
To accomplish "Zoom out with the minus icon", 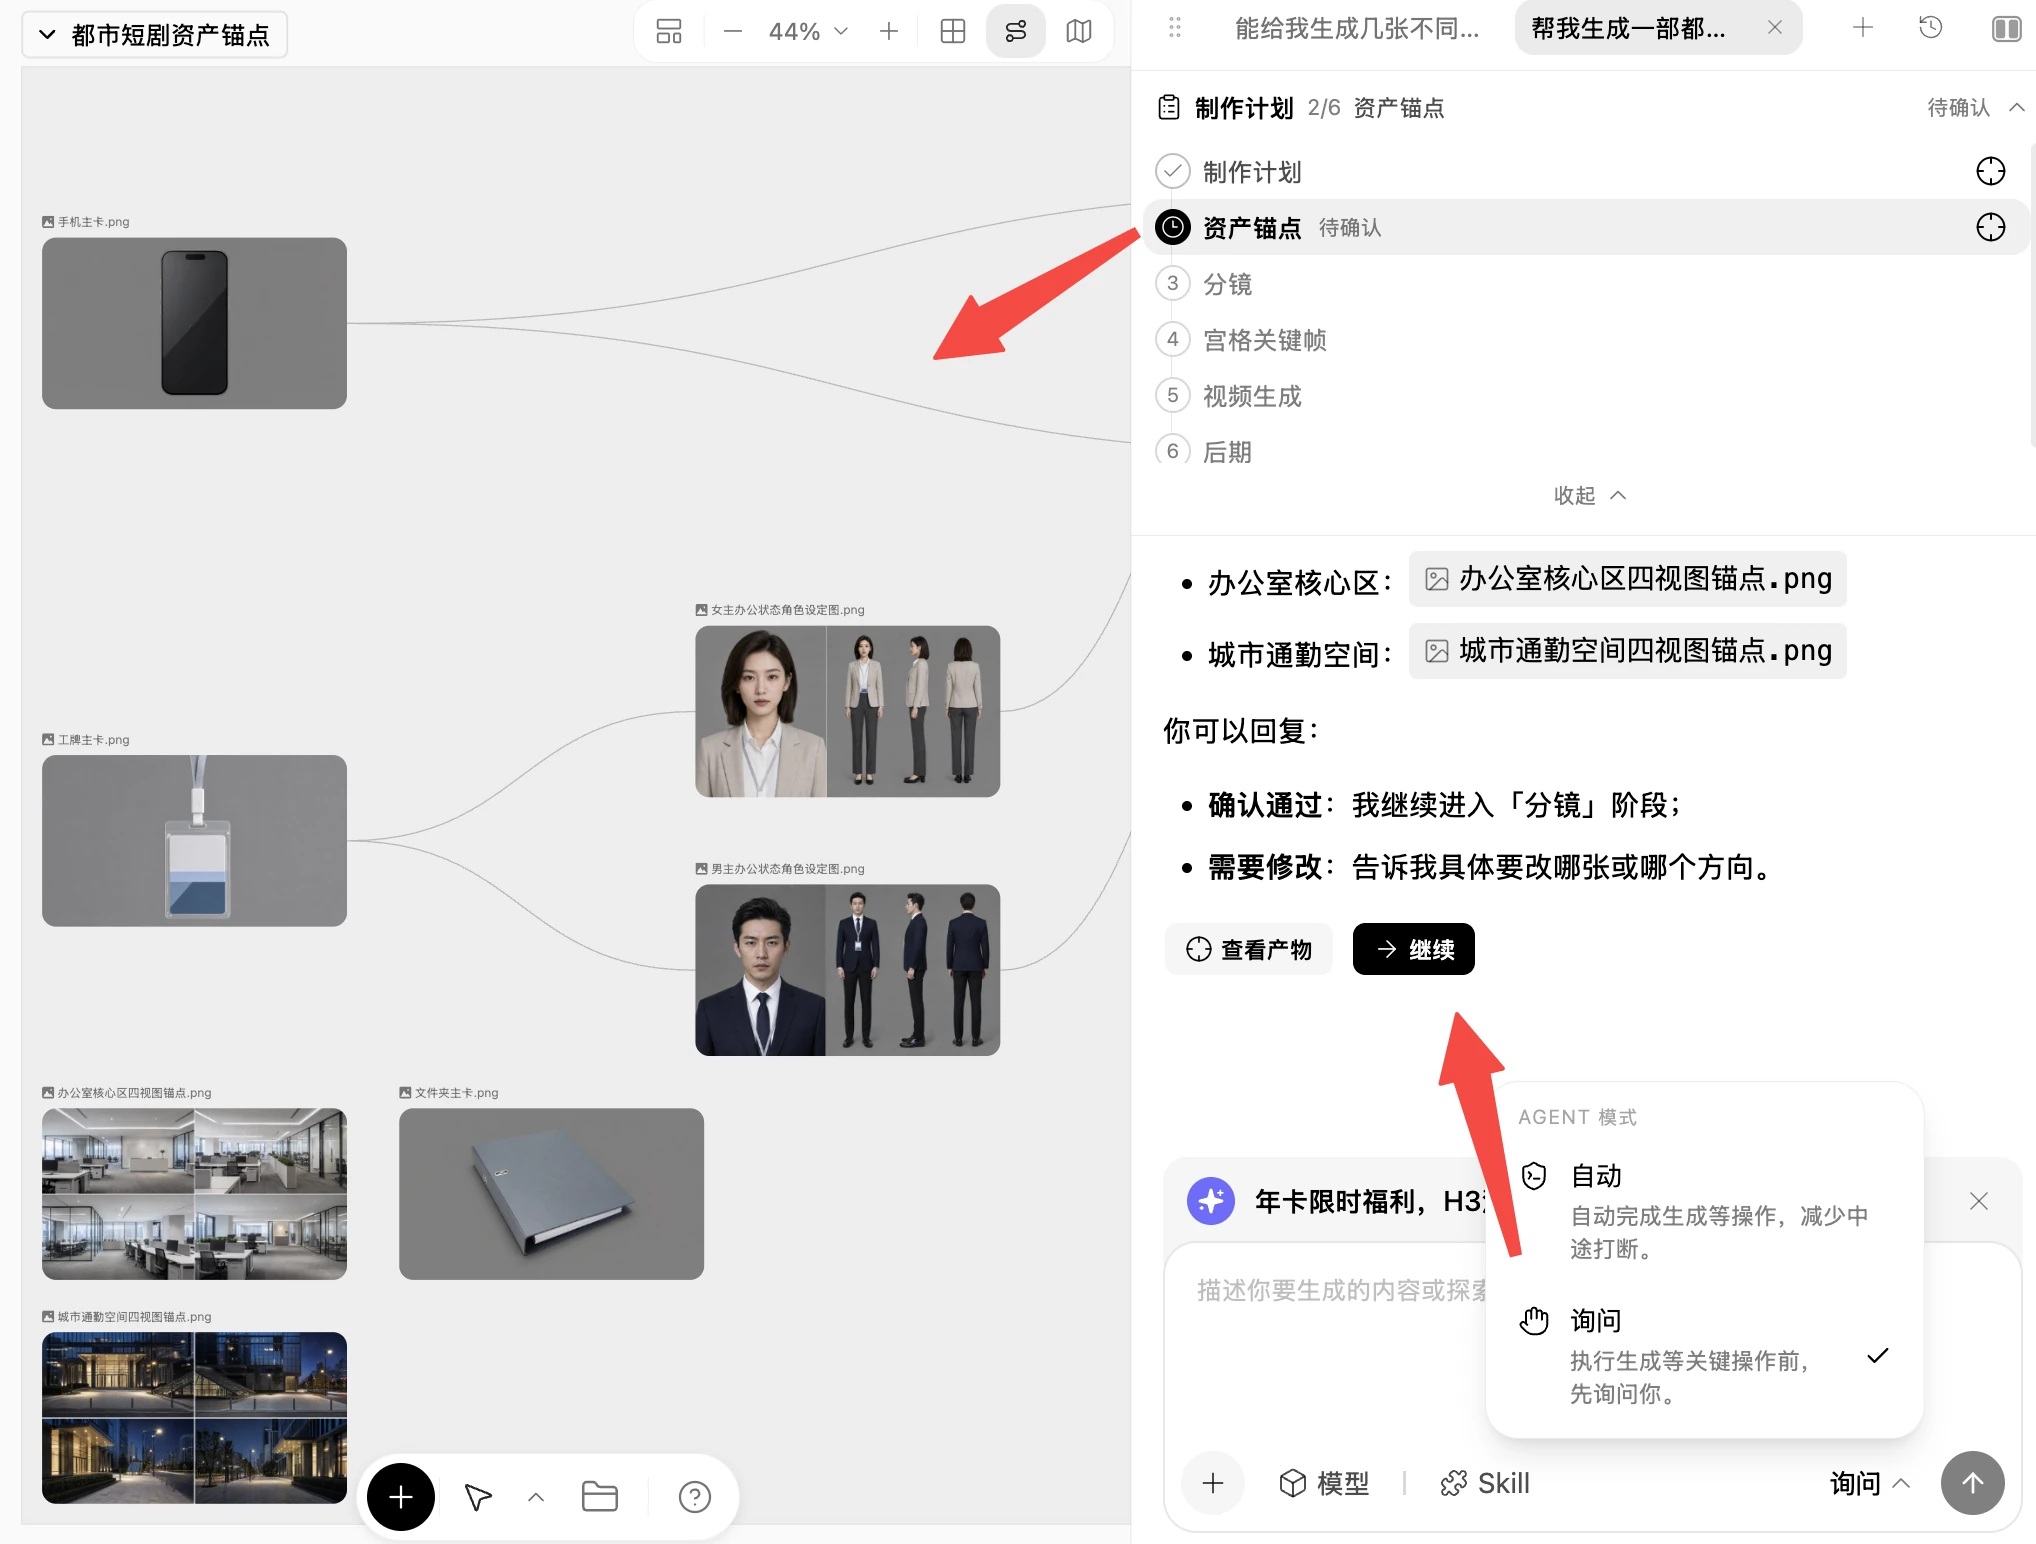I will tap(732, 32).
